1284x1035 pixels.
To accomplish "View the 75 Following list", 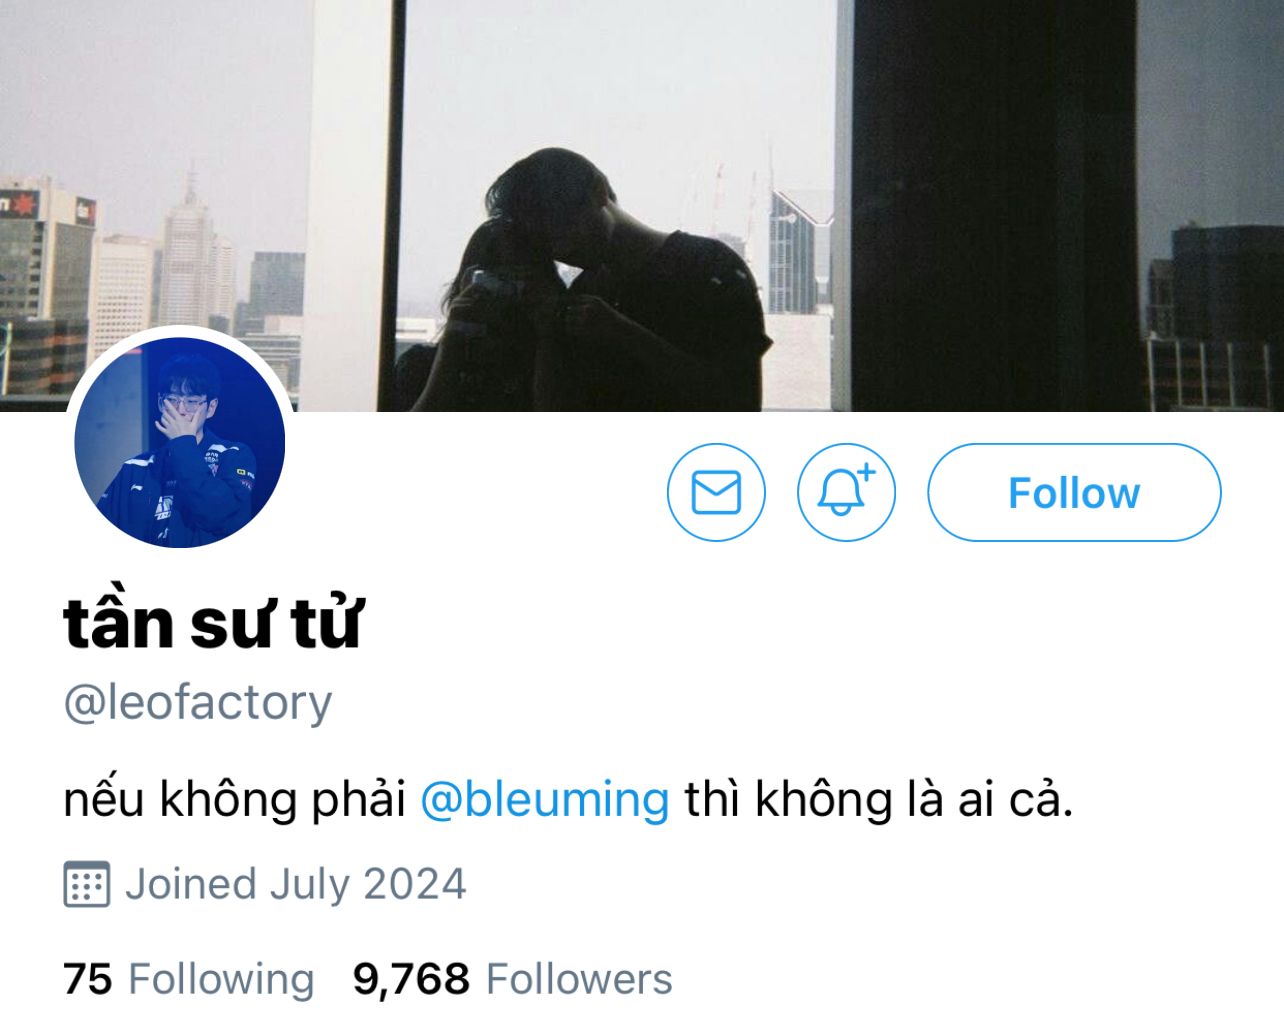I will pyautogui.click(x=189, y=979).
